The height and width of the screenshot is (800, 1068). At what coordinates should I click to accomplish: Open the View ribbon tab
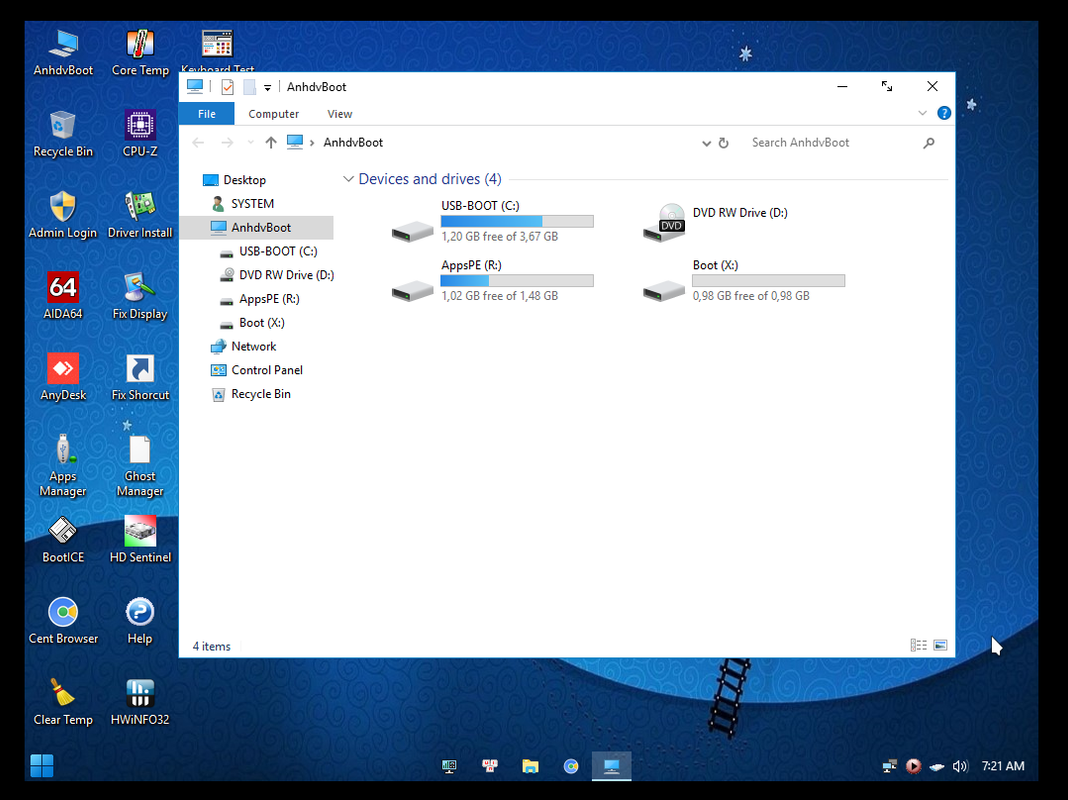point(339,114)
